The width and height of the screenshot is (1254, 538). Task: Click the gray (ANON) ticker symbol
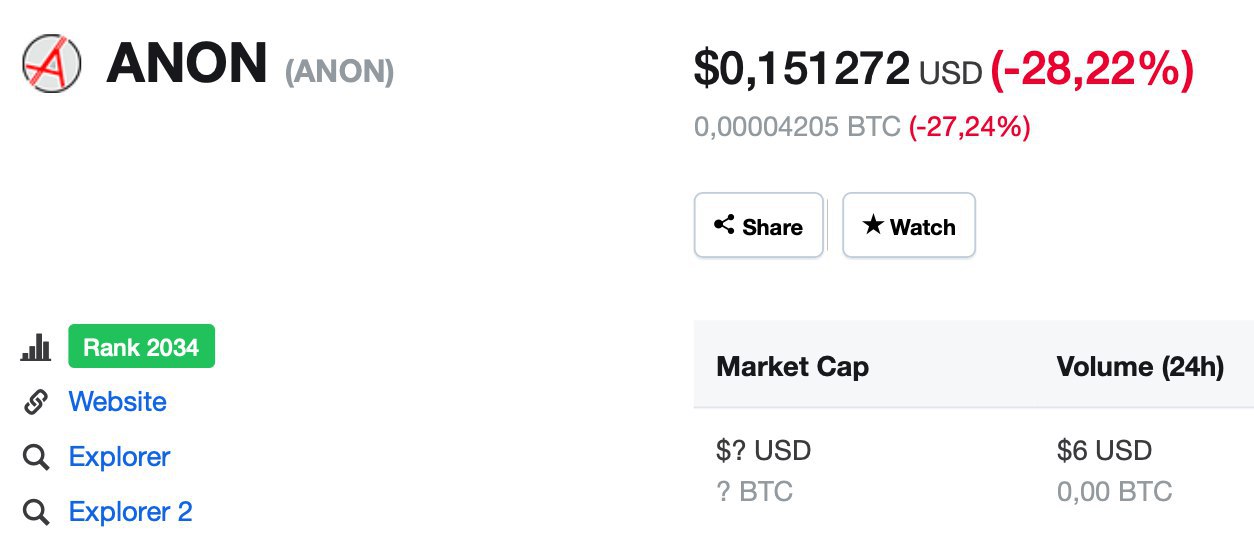(x=339, y=72)
